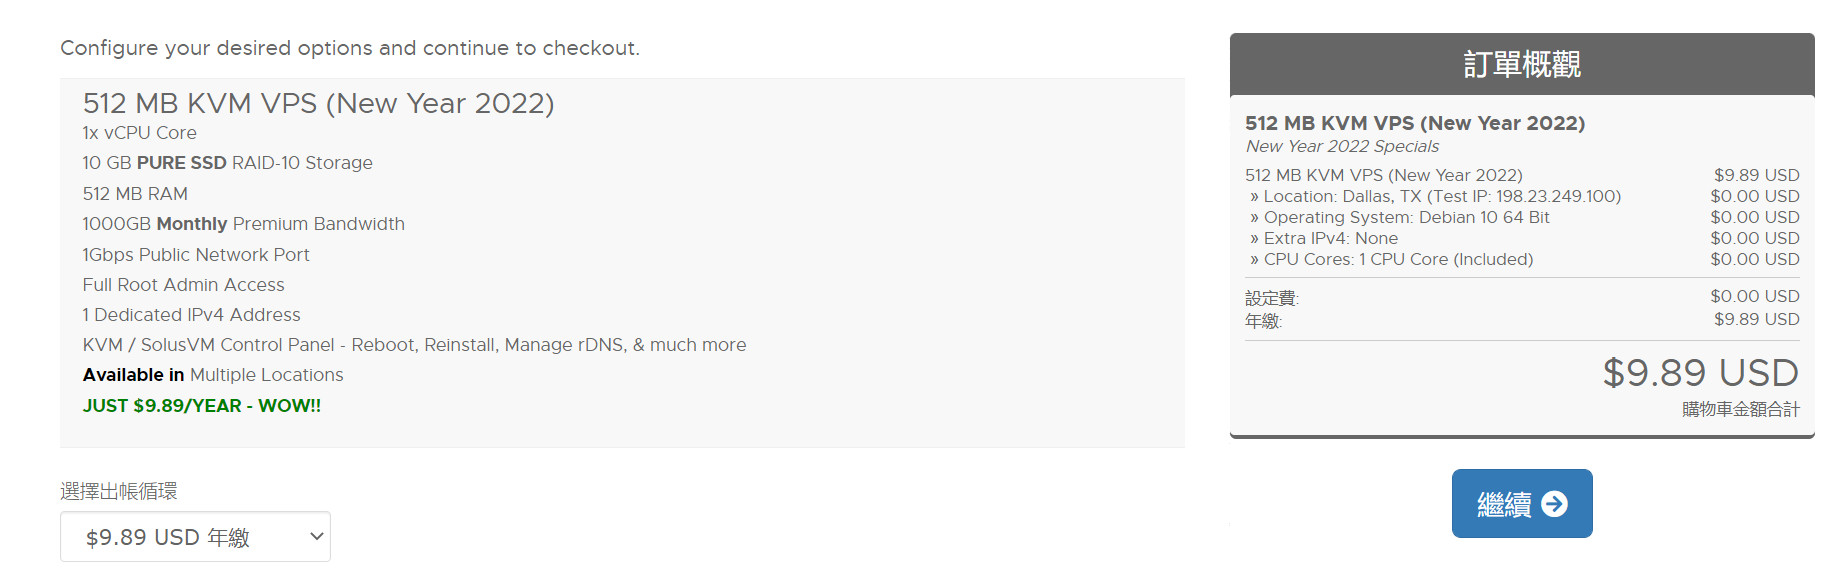Viewport: 1828px width, 575px height.
Task: Select the Location: Dallas, TX summary line
Action: (1441, 197)
